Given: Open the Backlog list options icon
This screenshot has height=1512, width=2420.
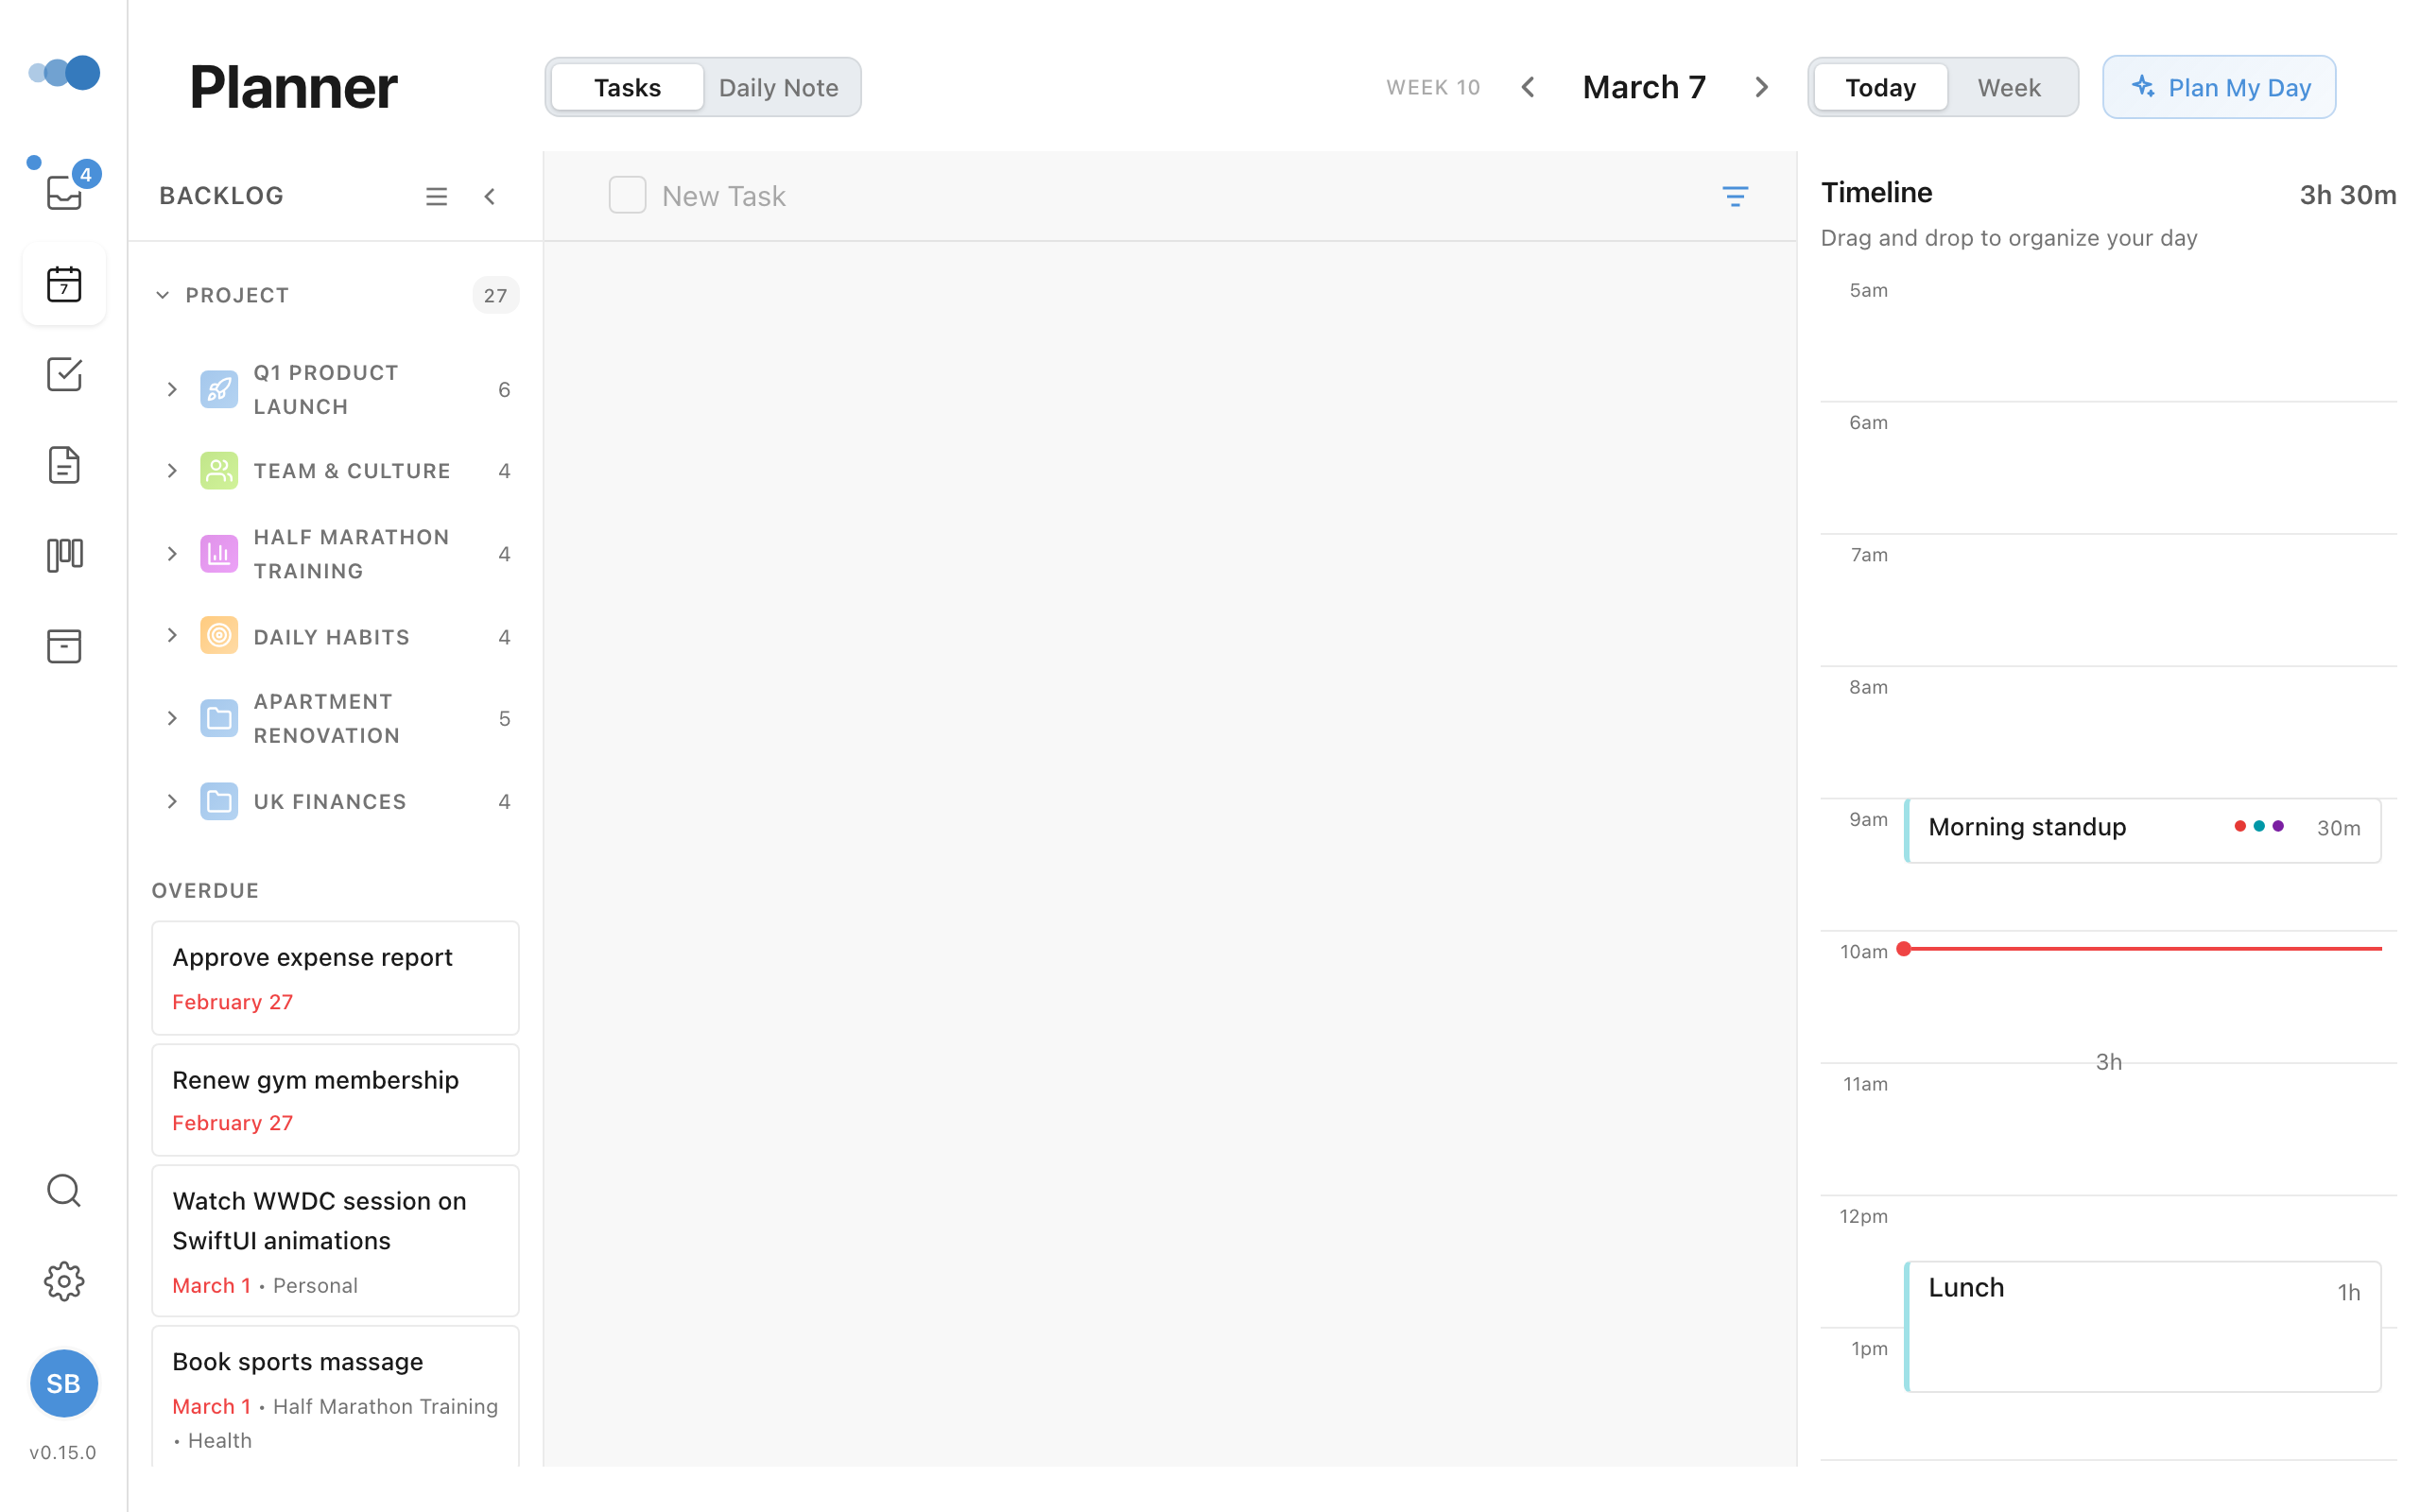Looking at the screenshot, I should (x=437, y=195).
